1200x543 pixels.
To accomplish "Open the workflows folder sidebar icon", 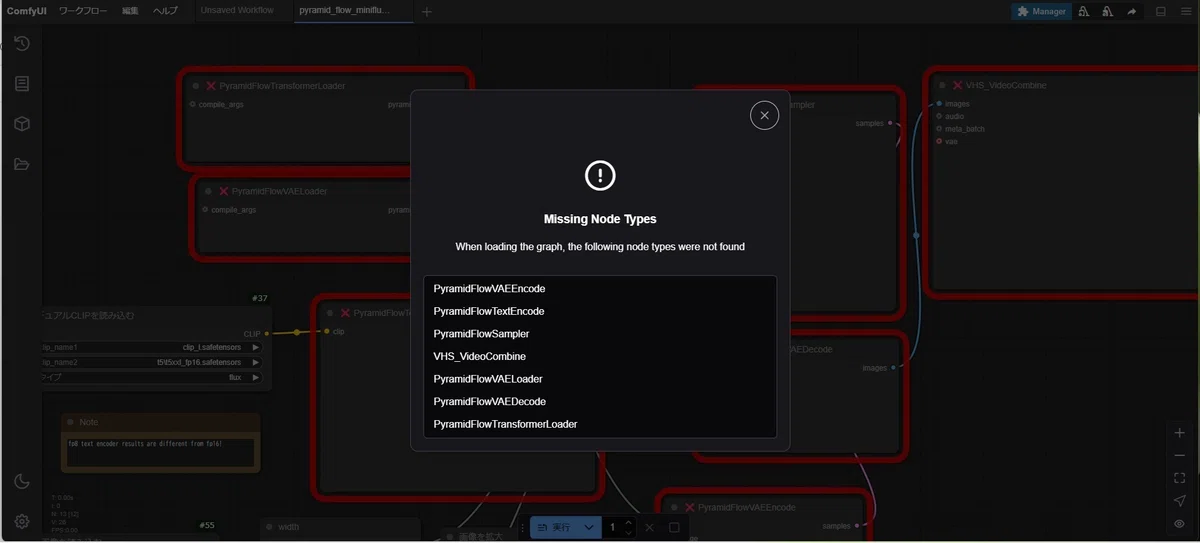I will (22, 164).
